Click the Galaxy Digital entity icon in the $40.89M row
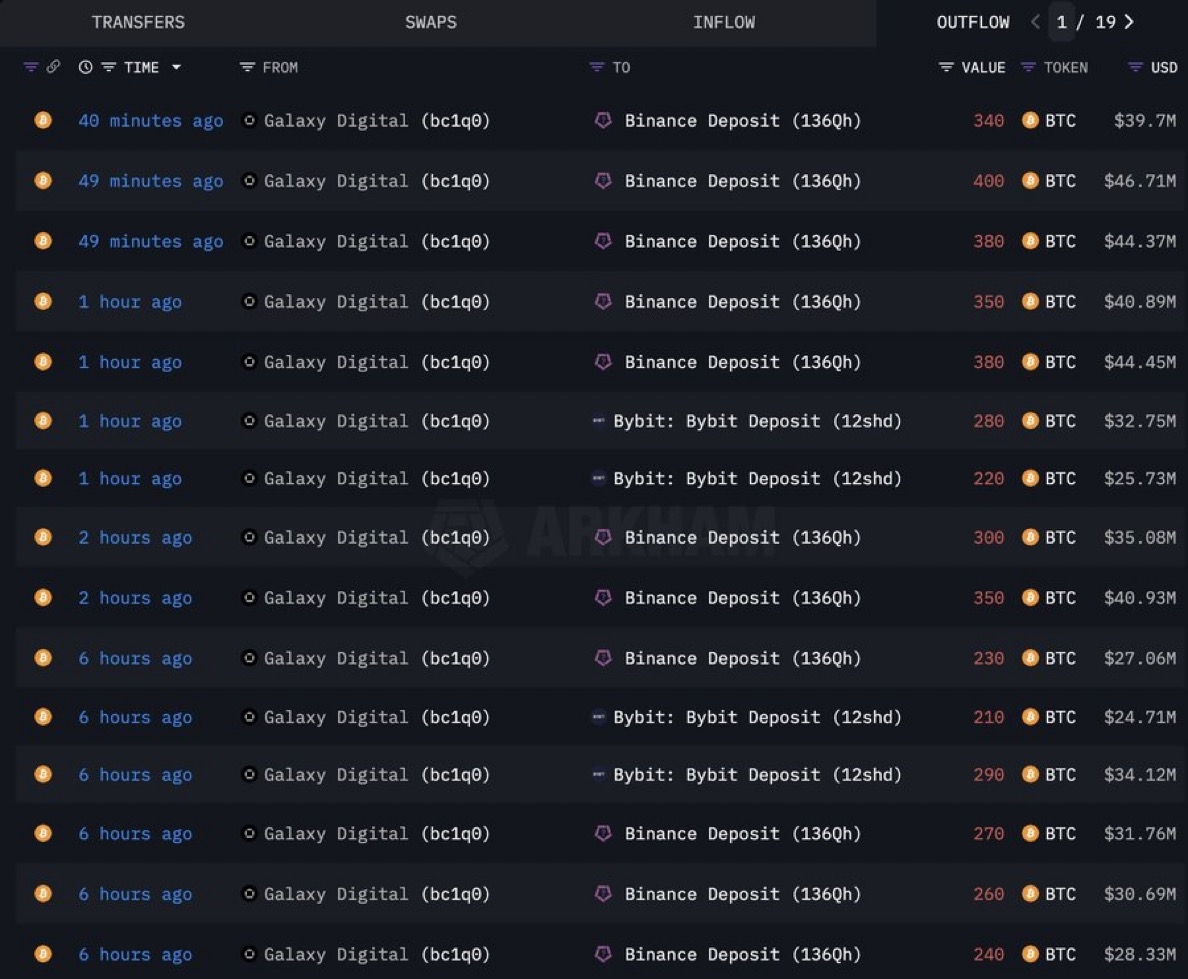1188x979 pixels. pyautogui.click(x=249, y=301)
